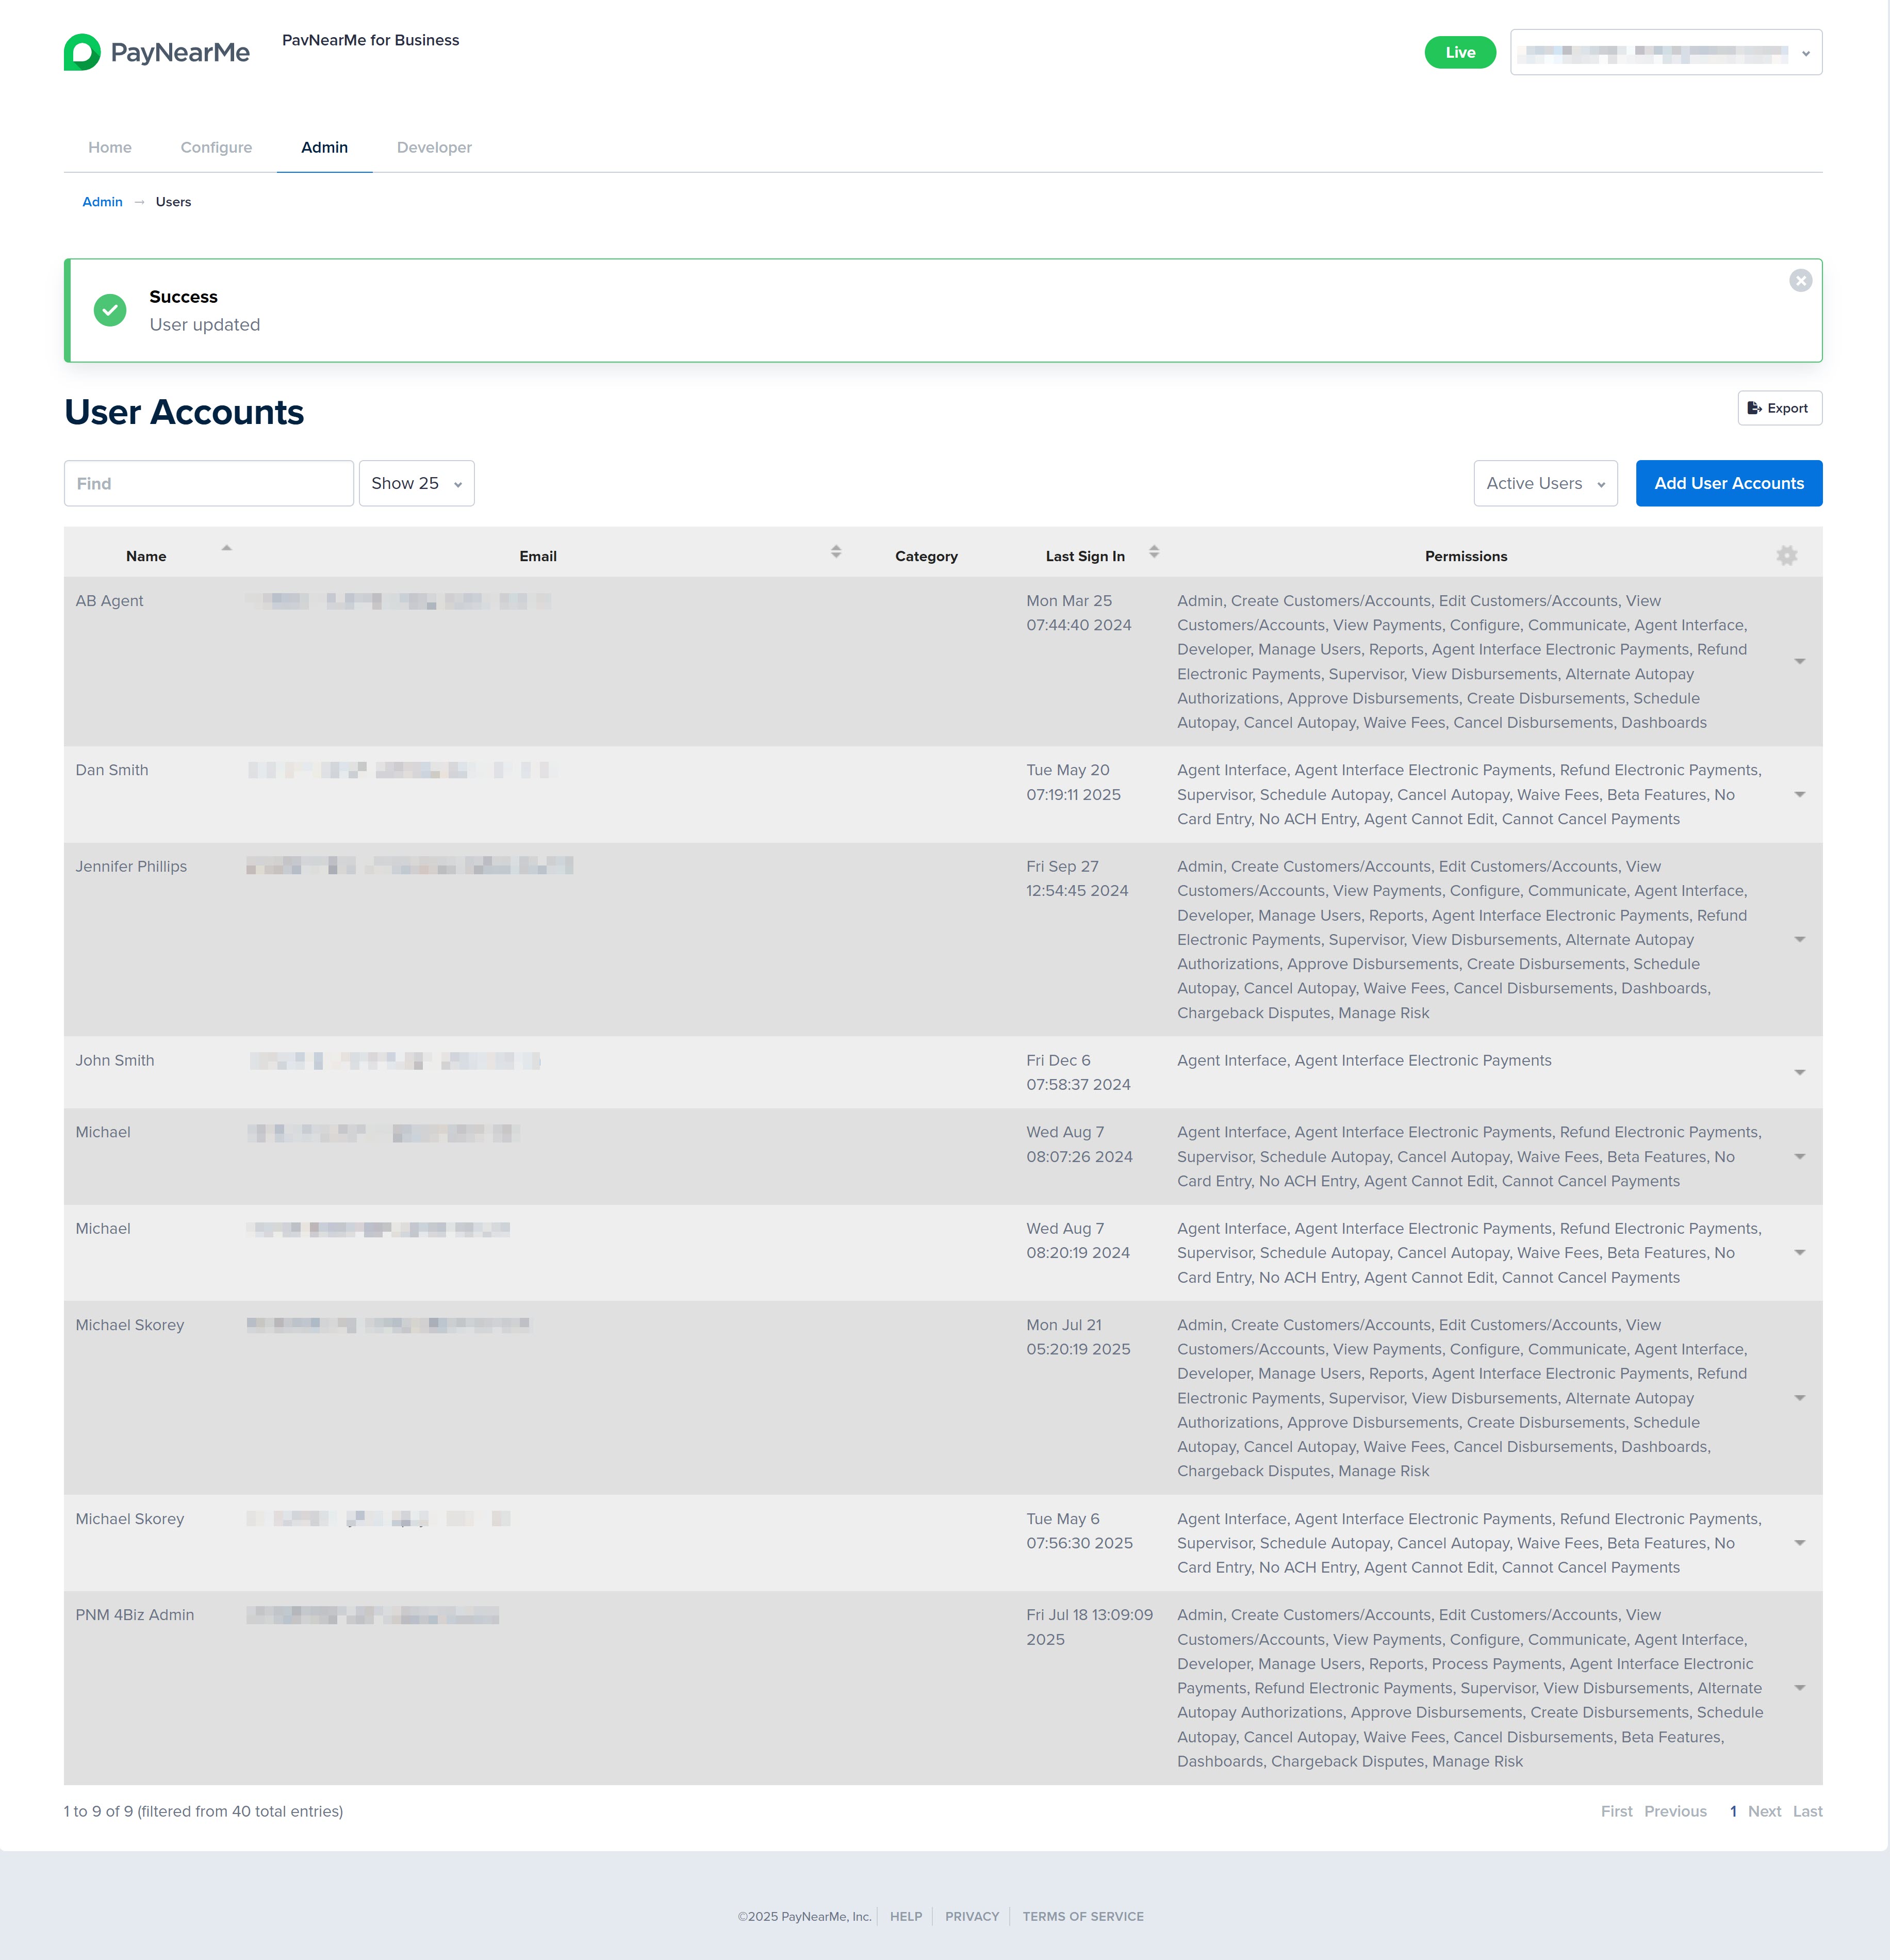This screenshot has width=1890, height=1960.
Task: Open table column settings gear
Action: pos(1786,556)
